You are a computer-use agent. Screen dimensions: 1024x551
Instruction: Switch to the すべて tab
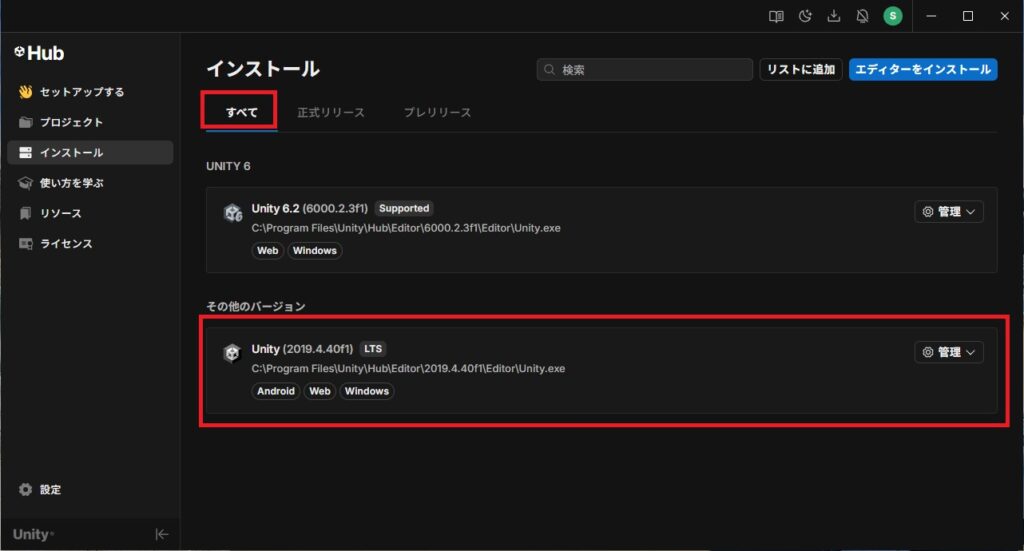point(242,112)
